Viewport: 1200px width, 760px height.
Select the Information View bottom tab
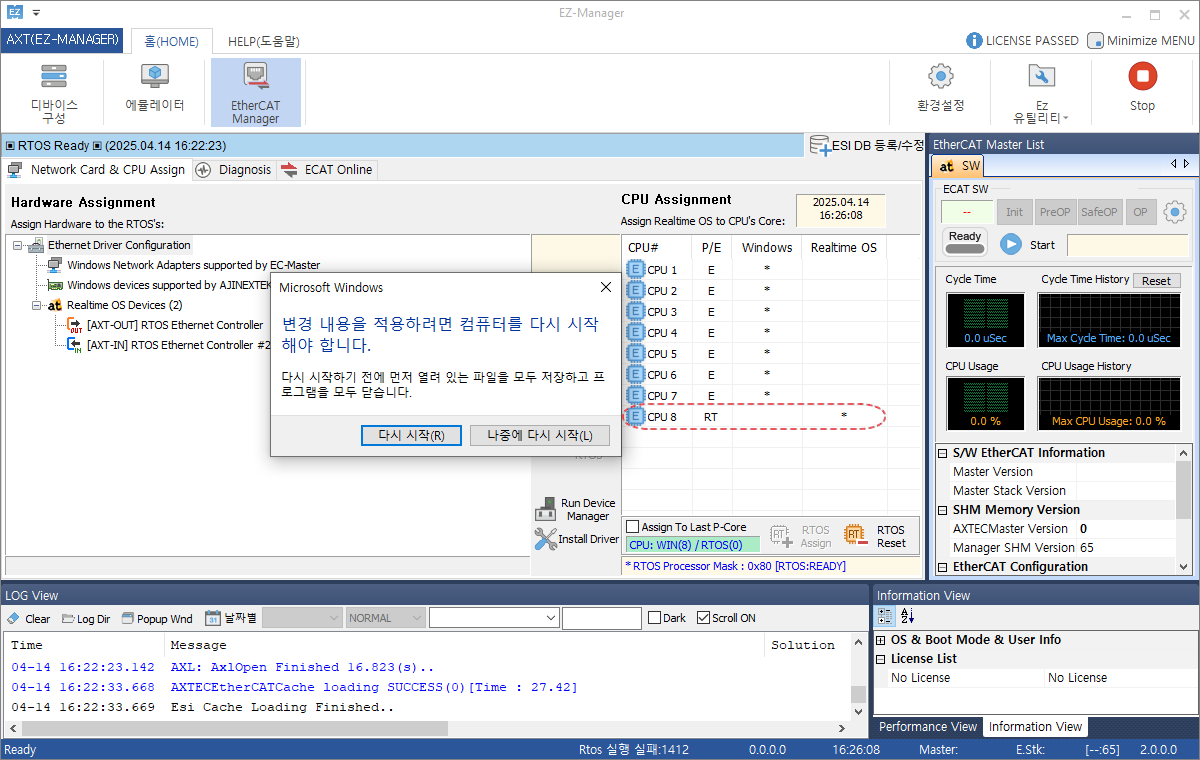1035,727
